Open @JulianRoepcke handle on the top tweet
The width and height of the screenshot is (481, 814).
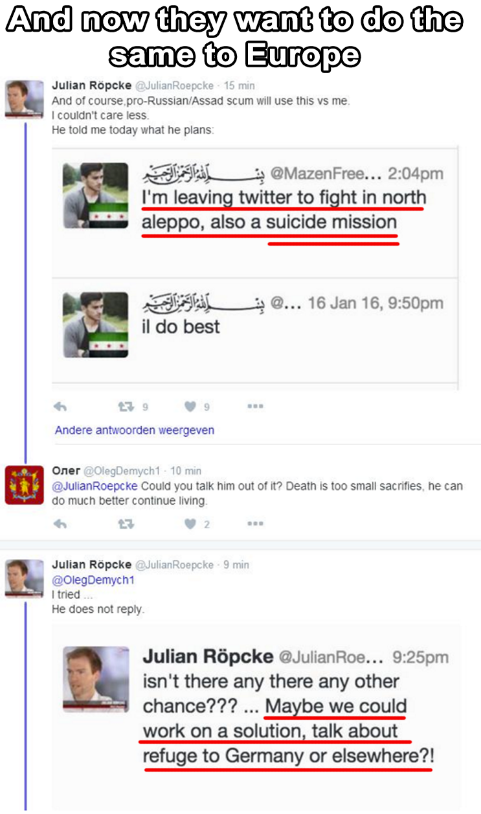point(174,86)
